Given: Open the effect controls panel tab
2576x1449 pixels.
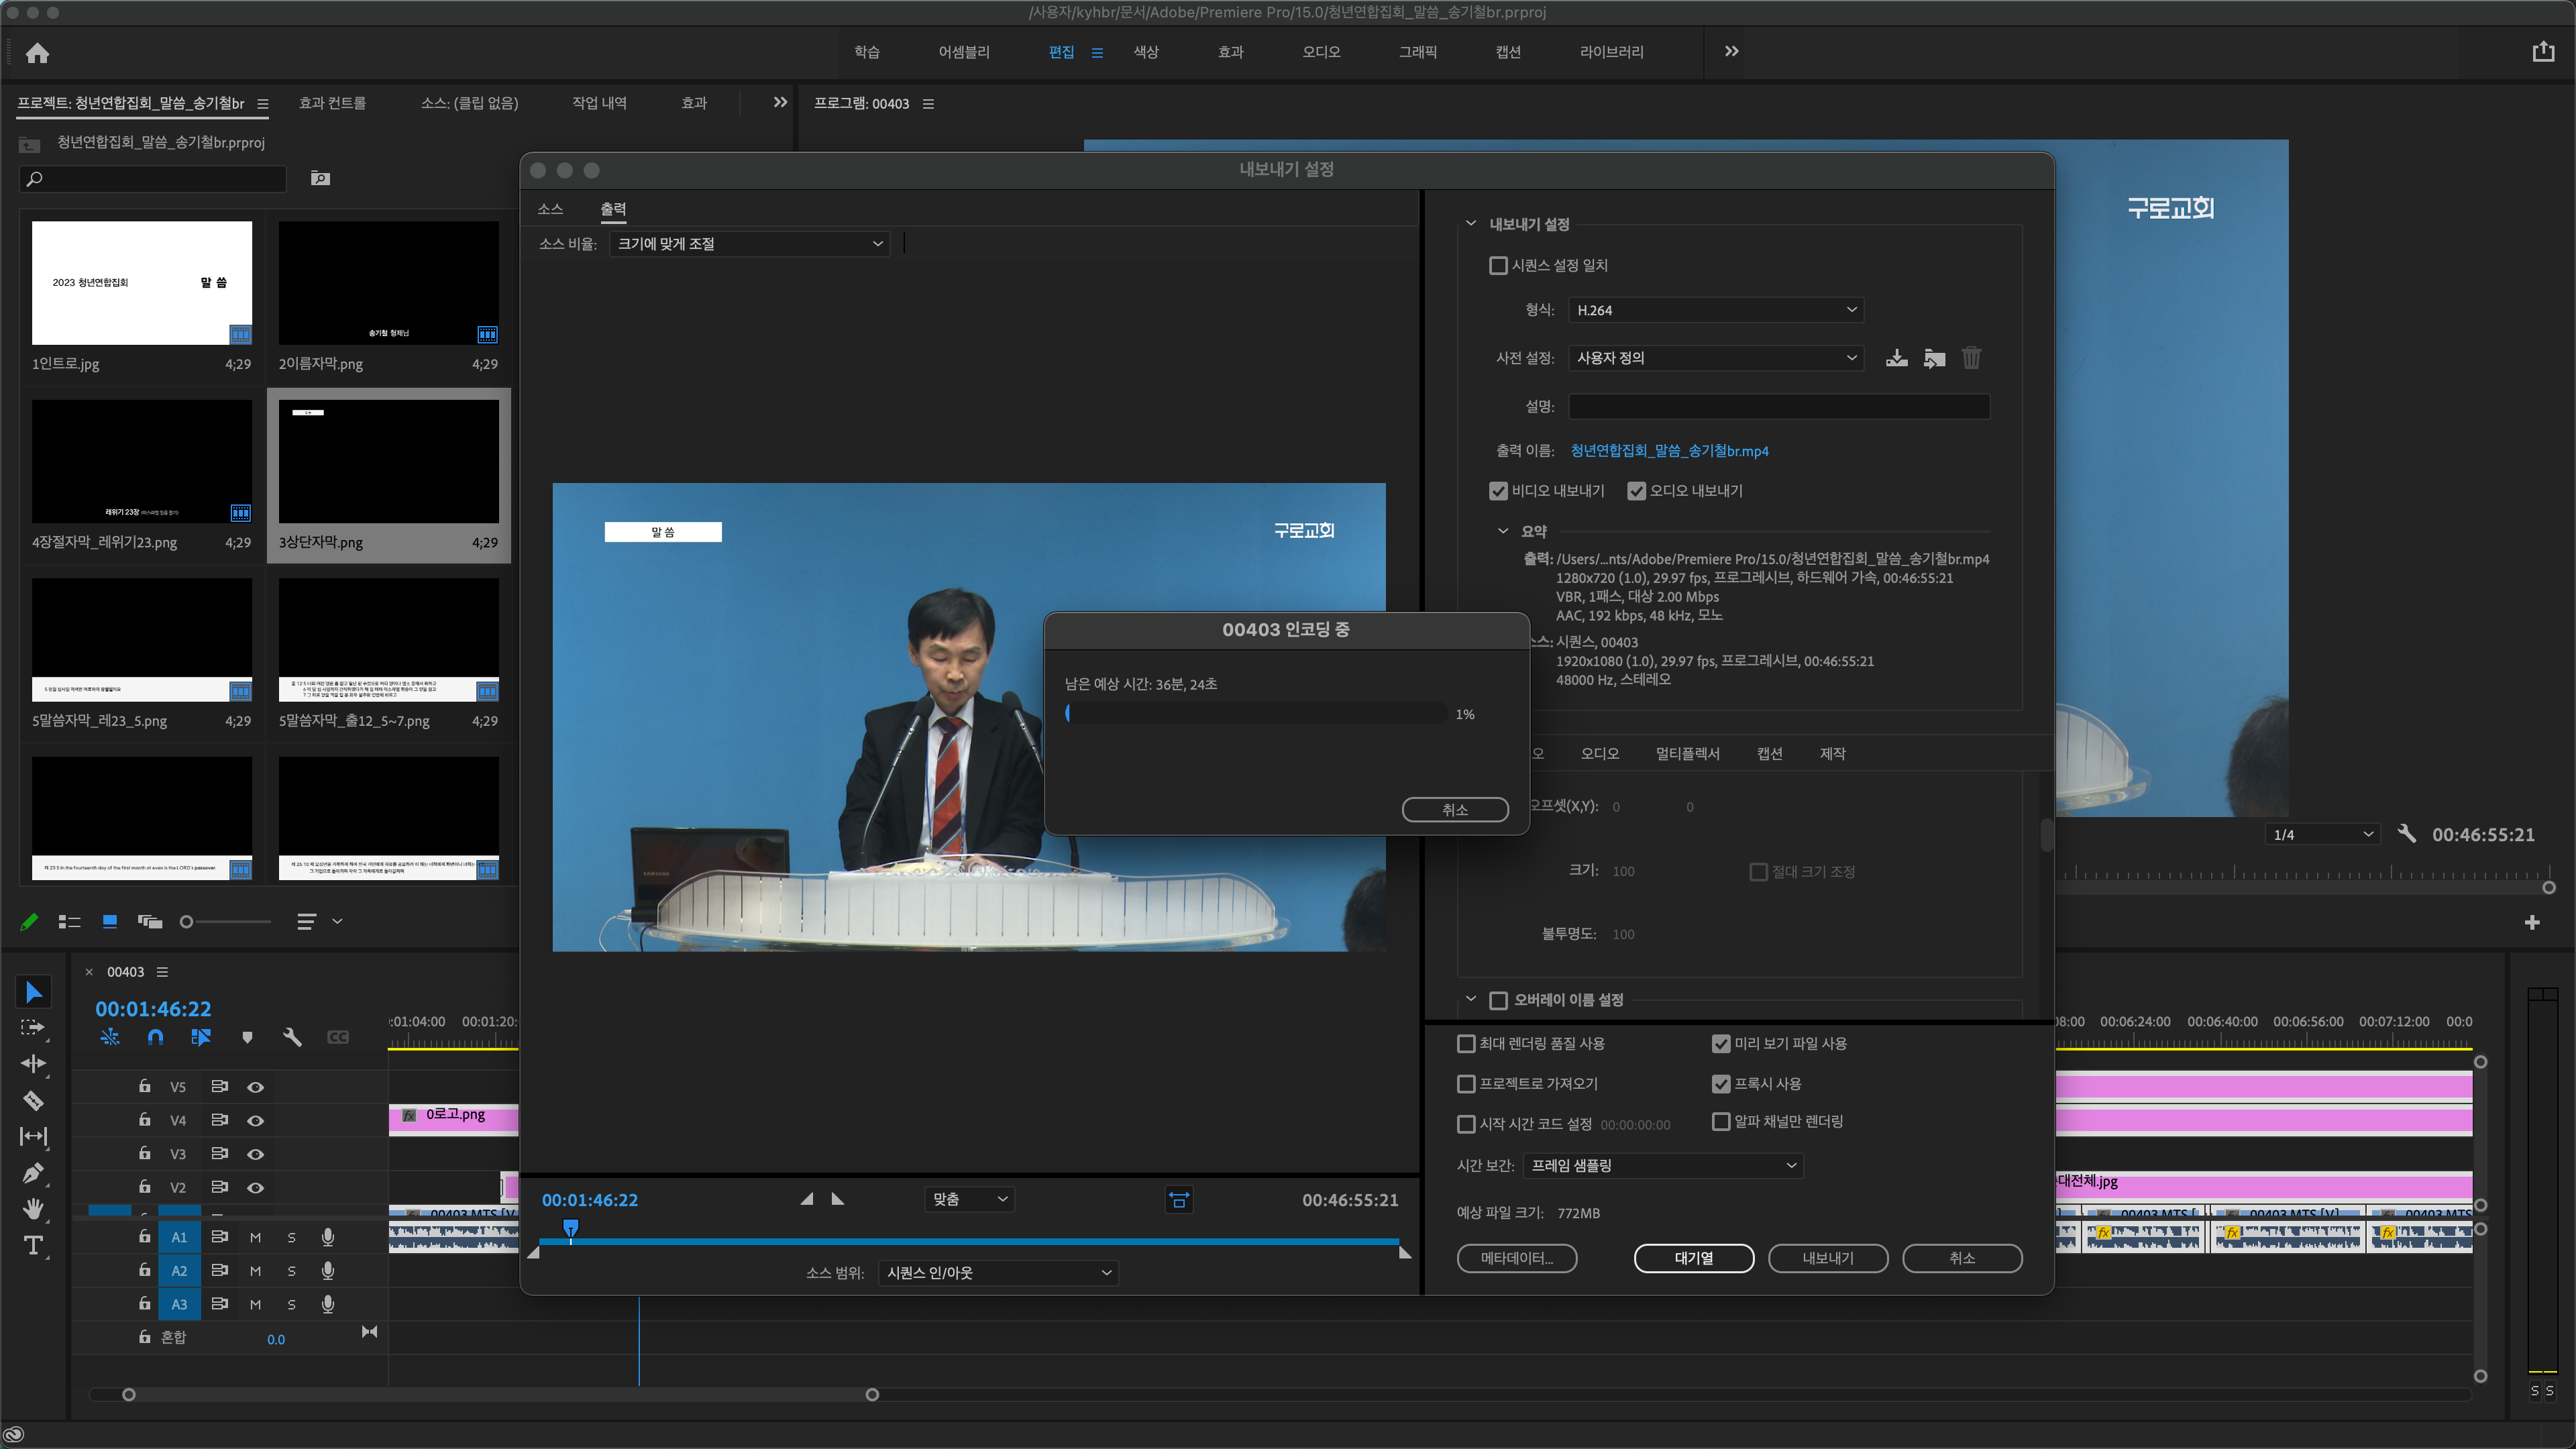Looking at the screenshot, I should click(332, 103).
